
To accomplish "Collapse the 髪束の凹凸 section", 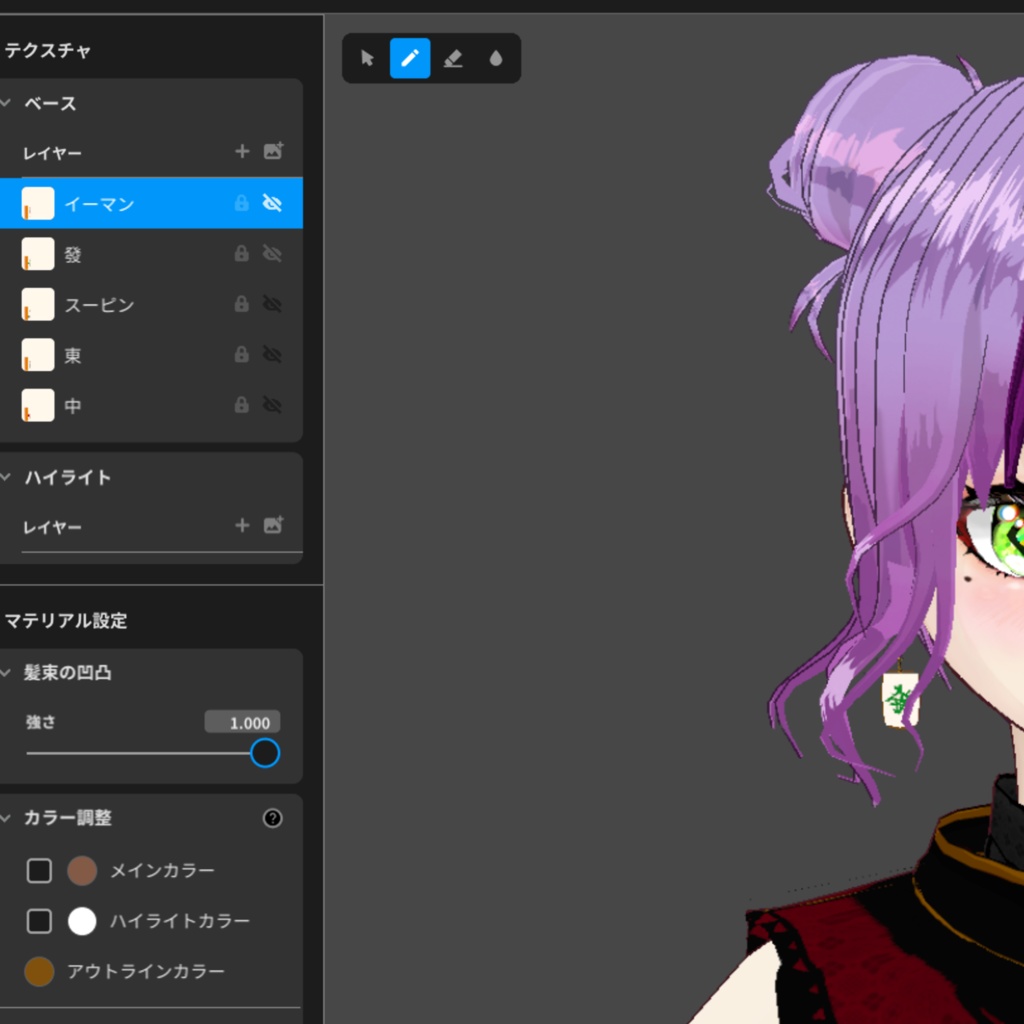I will (8, 673).
